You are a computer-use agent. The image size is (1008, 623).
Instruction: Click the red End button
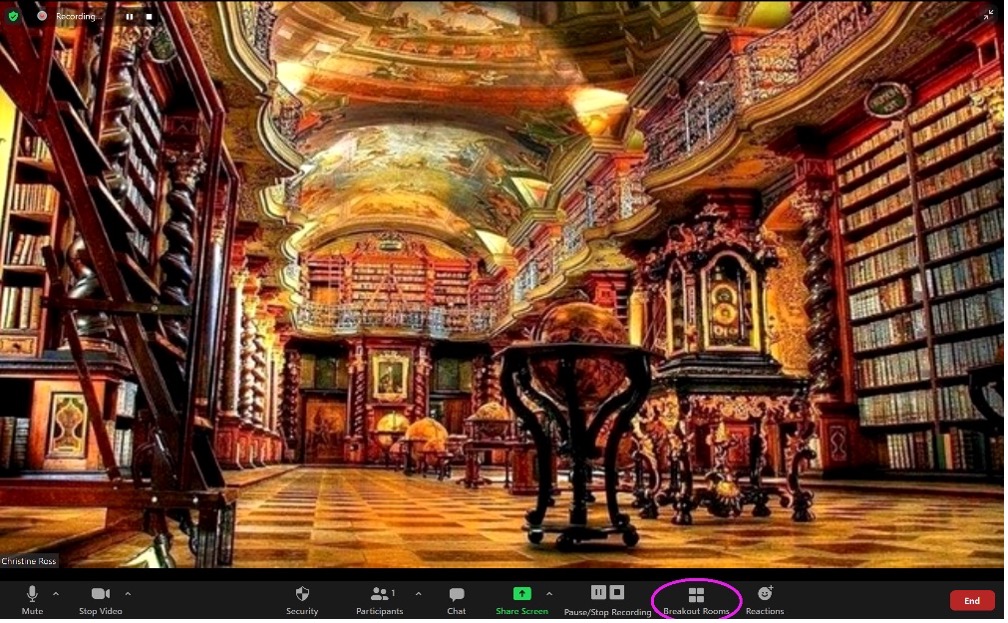pos(971,601)
